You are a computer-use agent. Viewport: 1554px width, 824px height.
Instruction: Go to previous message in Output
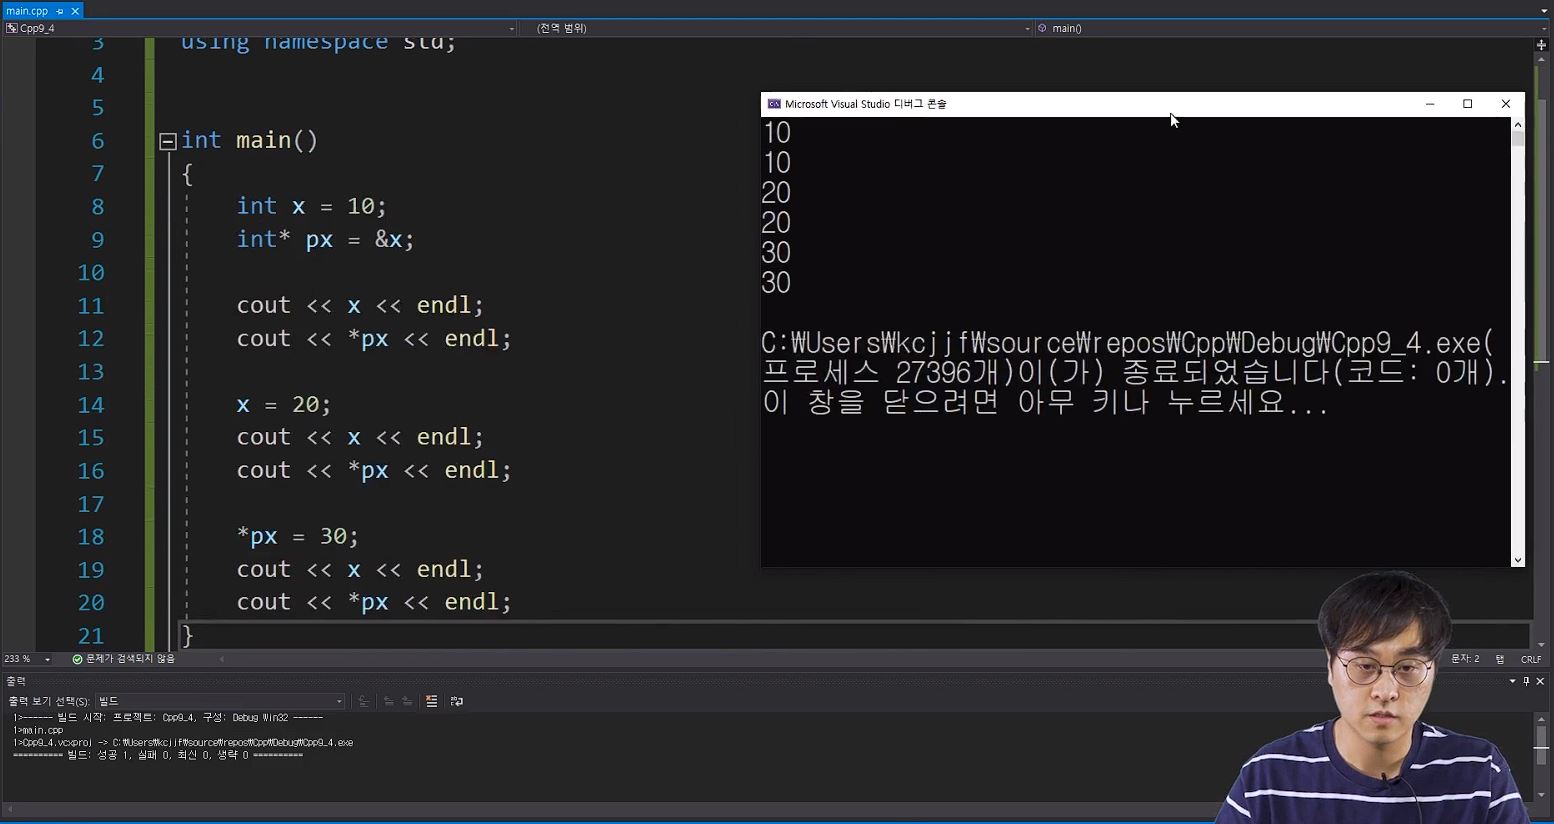pos(388,701)
